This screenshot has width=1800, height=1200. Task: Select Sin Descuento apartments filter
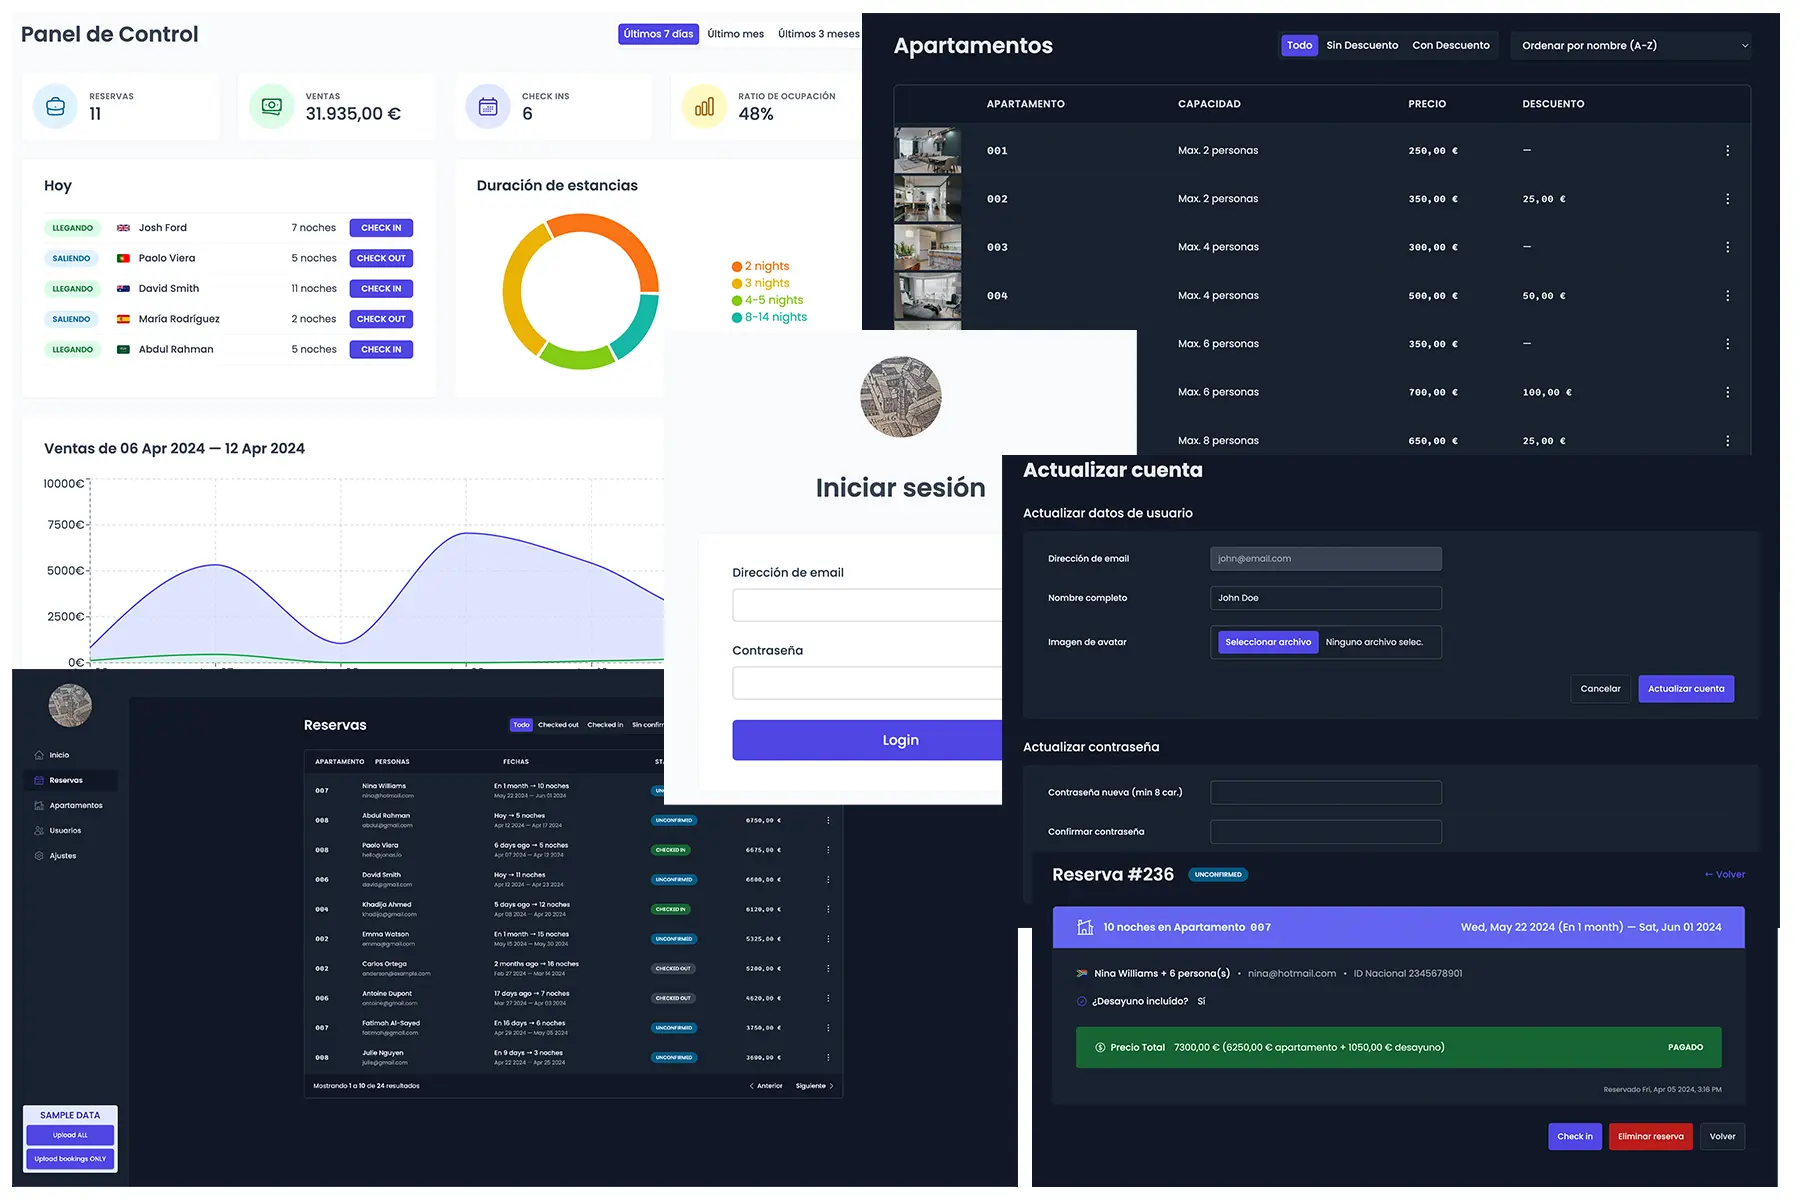(x=1362, y=46)
